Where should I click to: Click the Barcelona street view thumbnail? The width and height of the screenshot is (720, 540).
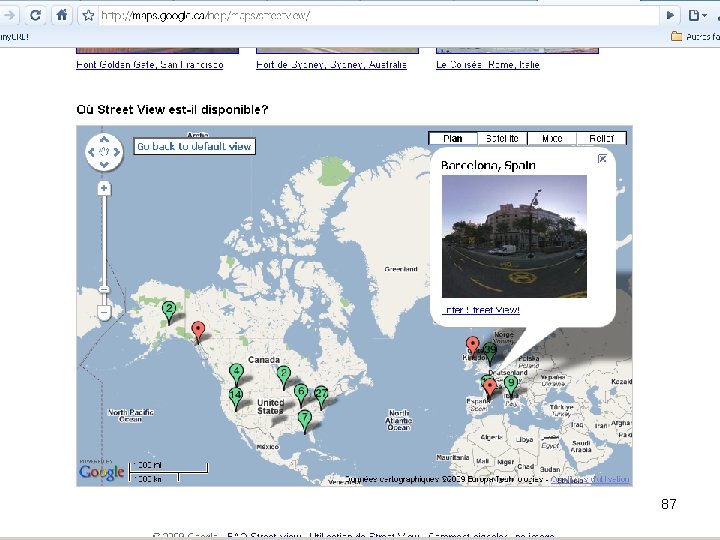(x=514, y=236)
